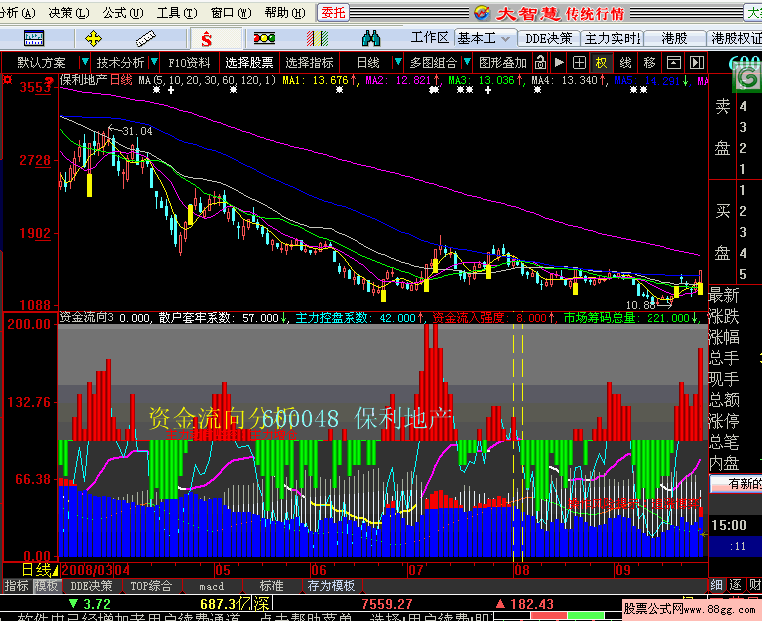Open the 决策(L) menu

[69, 13]
